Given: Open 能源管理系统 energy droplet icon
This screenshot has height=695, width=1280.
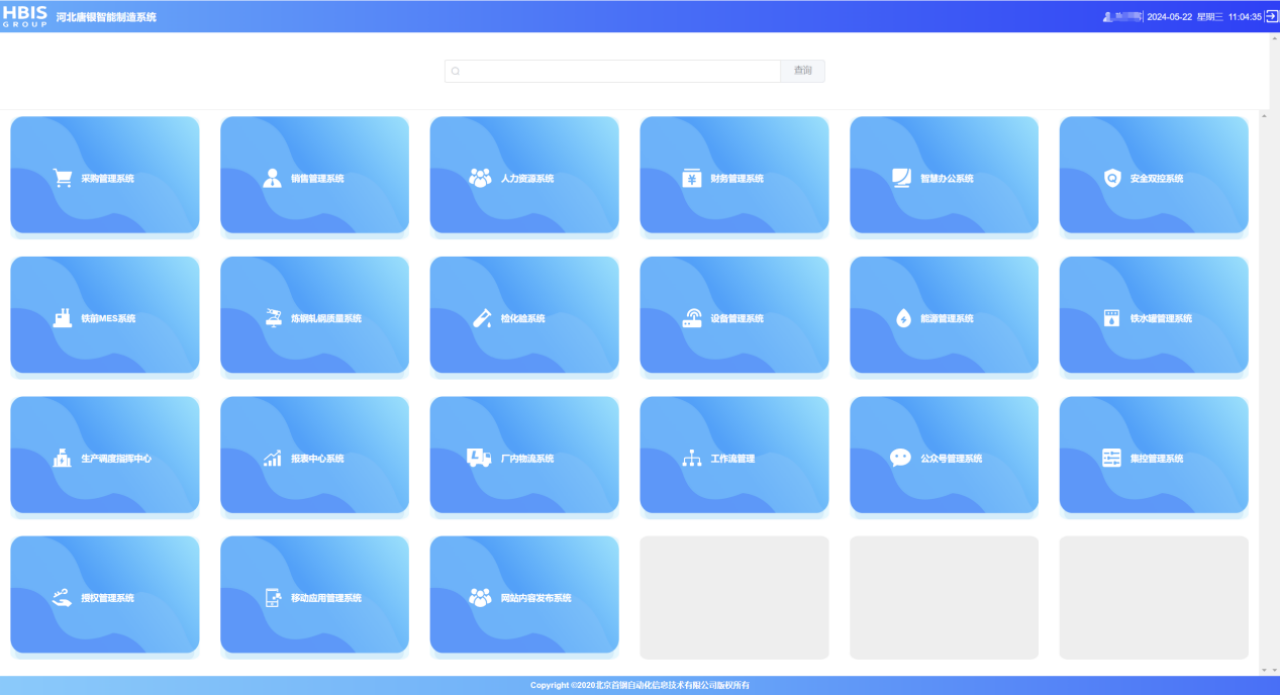Looking at the screenshot, I should (x=903, y=318).
